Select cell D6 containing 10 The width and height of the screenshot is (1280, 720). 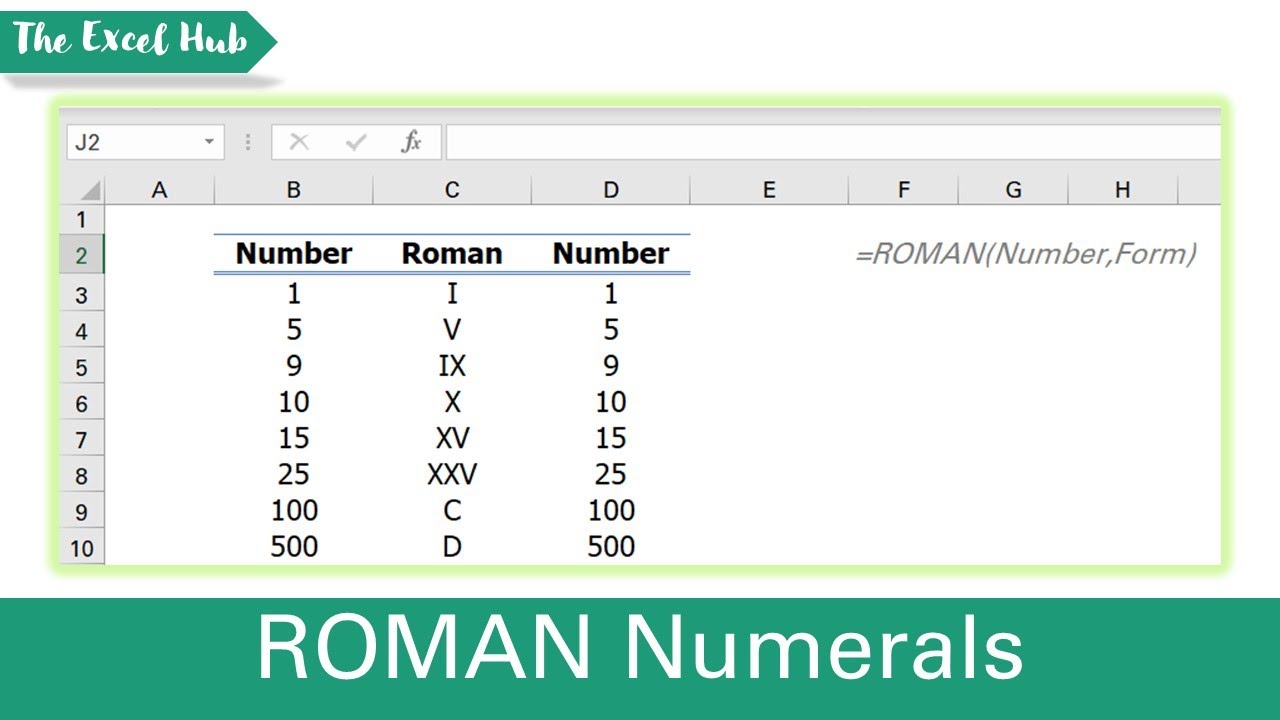coord(611,402)
